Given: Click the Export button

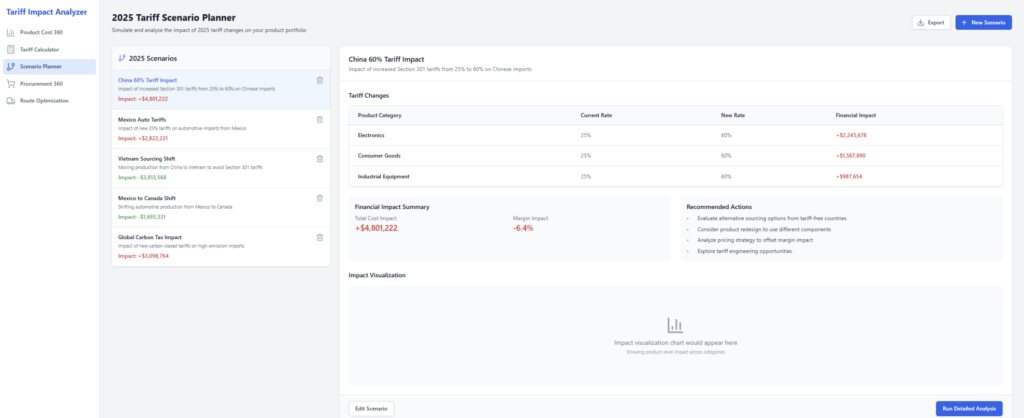Looking at the screenshot, I should [930, 22].
